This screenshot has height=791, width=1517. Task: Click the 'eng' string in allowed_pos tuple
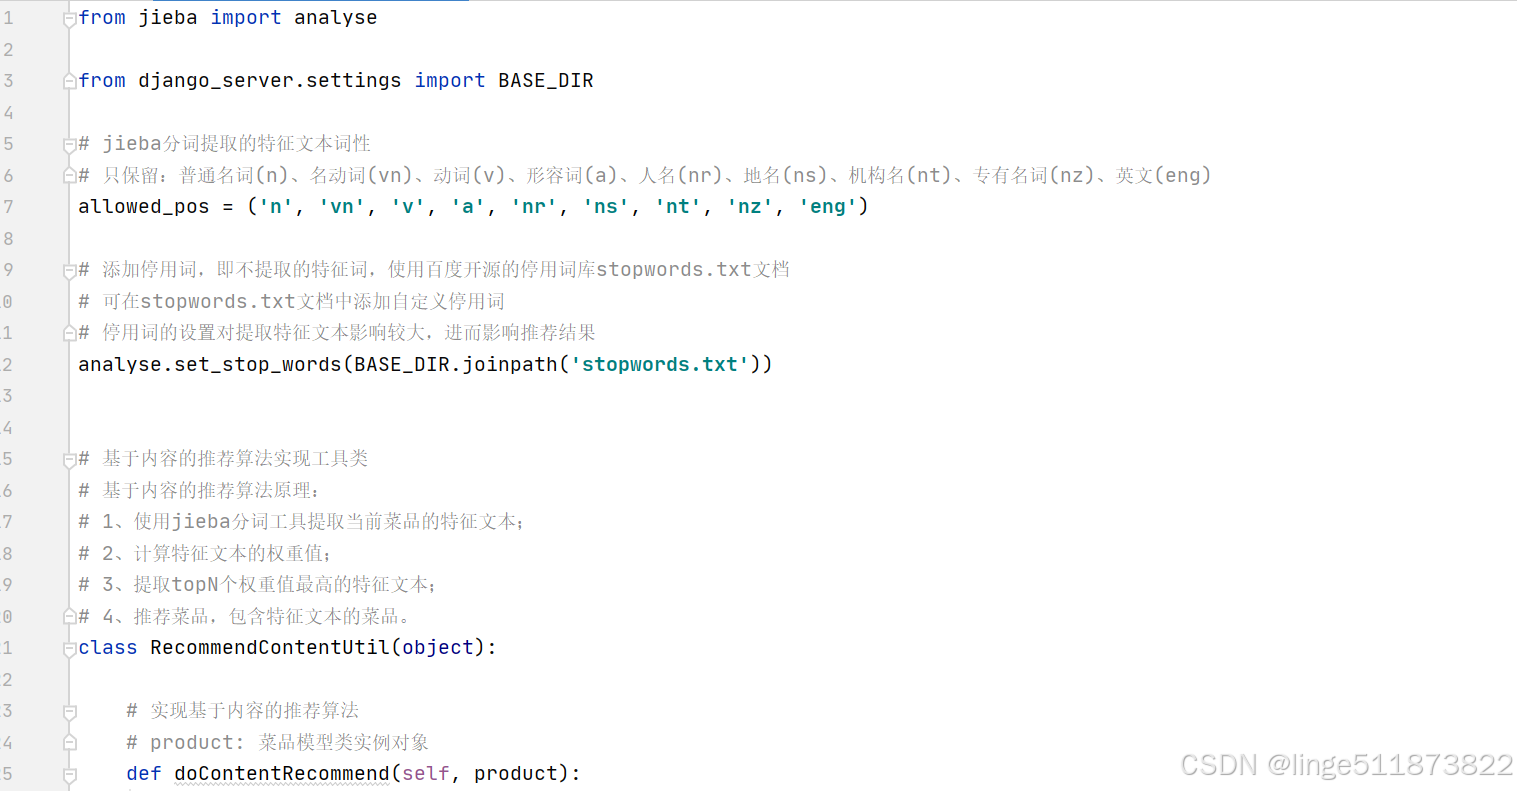828,206
